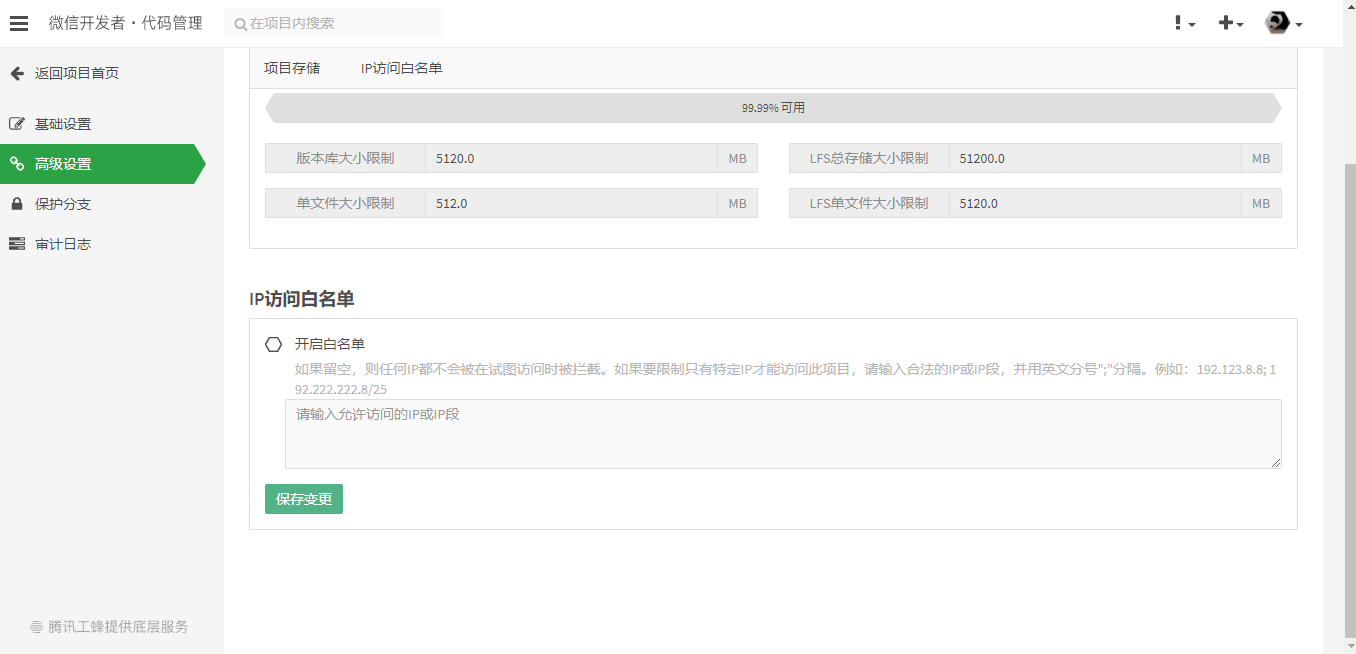Viewport: 1356px width, 654px height.
Task: Click the 保存变更 button
Action: [x=304, y=499]
